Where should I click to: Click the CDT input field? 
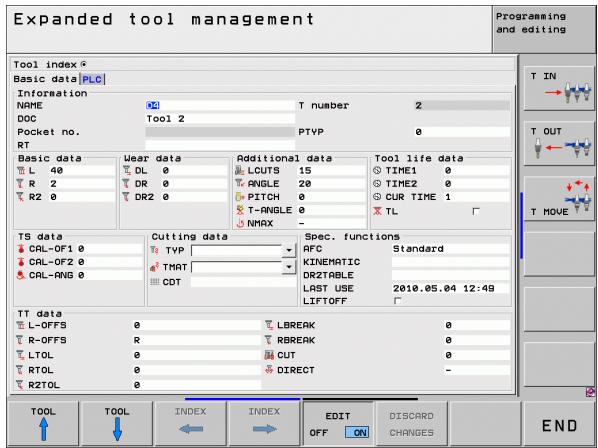coord(243,282)
